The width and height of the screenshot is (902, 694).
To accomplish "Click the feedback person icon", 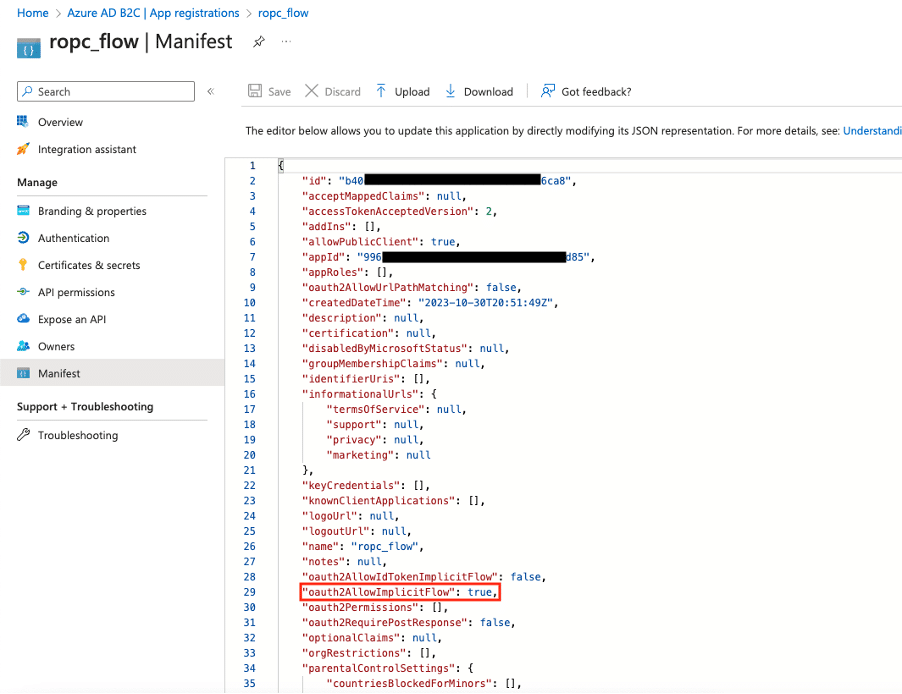I will pyautogui.click(x=548, y=91).
